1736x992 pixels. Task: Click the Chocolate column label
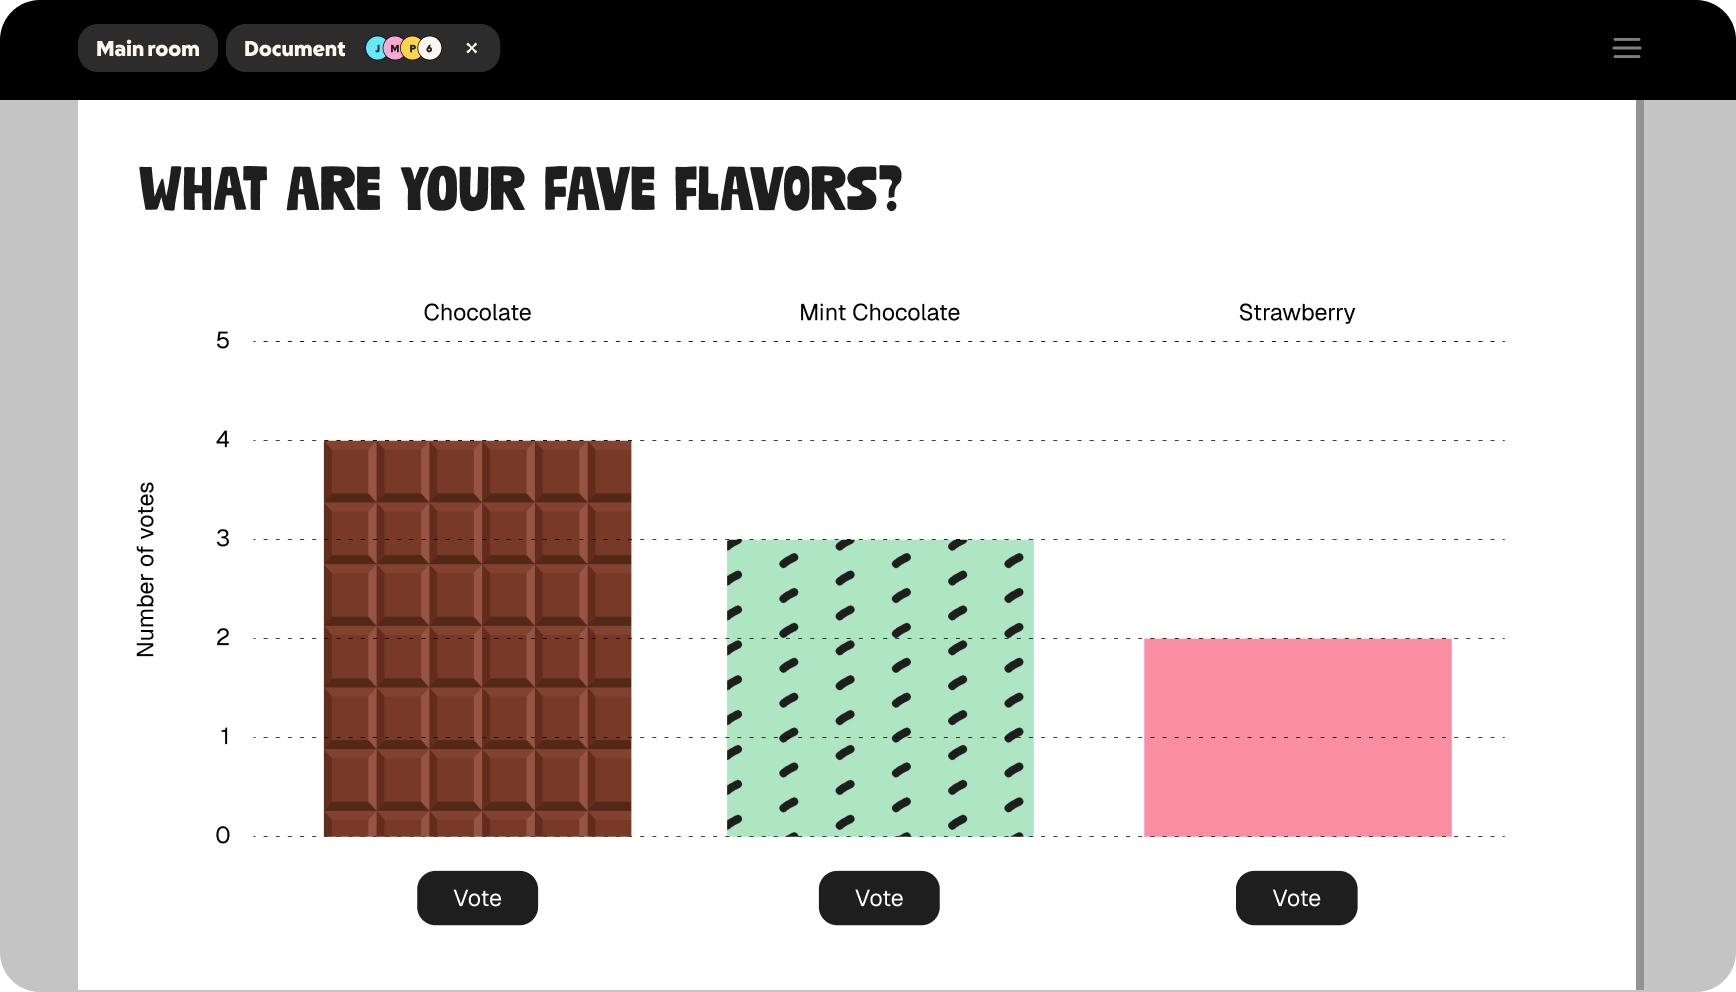click(477, 312)
